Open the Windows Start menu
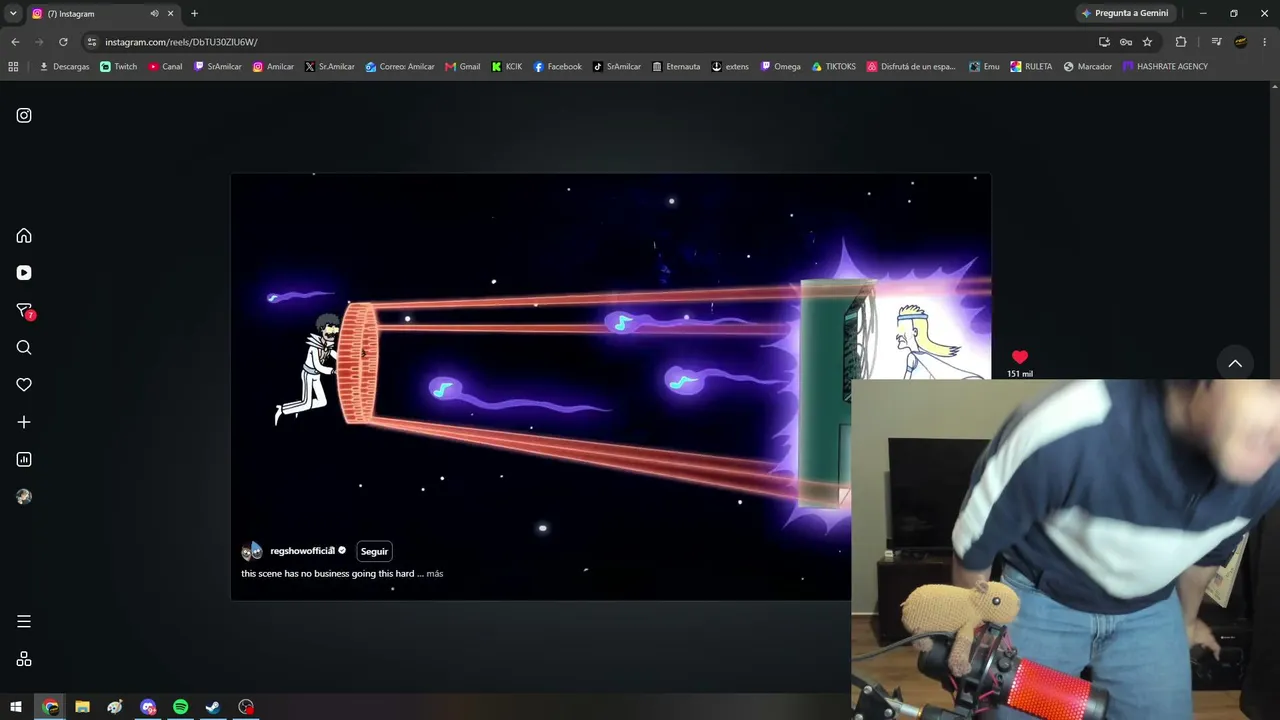Image resolution: width=1280 pixels, height=720 pixels. pos(16,707)
